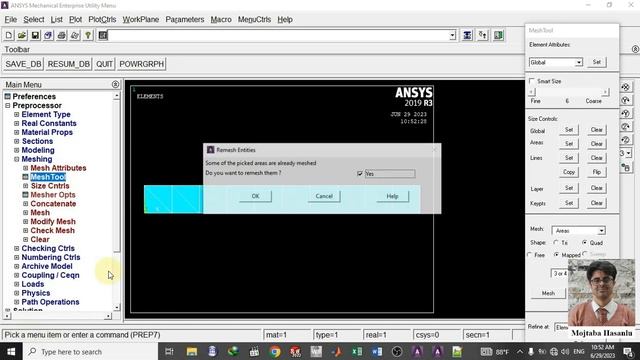Open OBS Studio from the taskbar
640x360 pixels.
coord(397,351)
